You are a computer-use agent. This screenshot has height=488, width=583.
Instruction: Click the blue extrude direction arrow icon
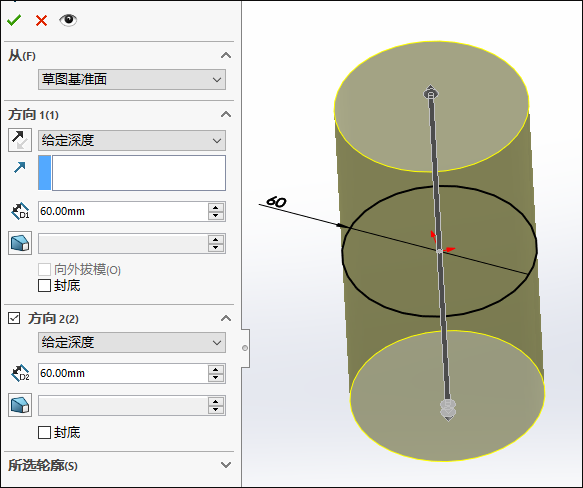(x=20, y=167)
